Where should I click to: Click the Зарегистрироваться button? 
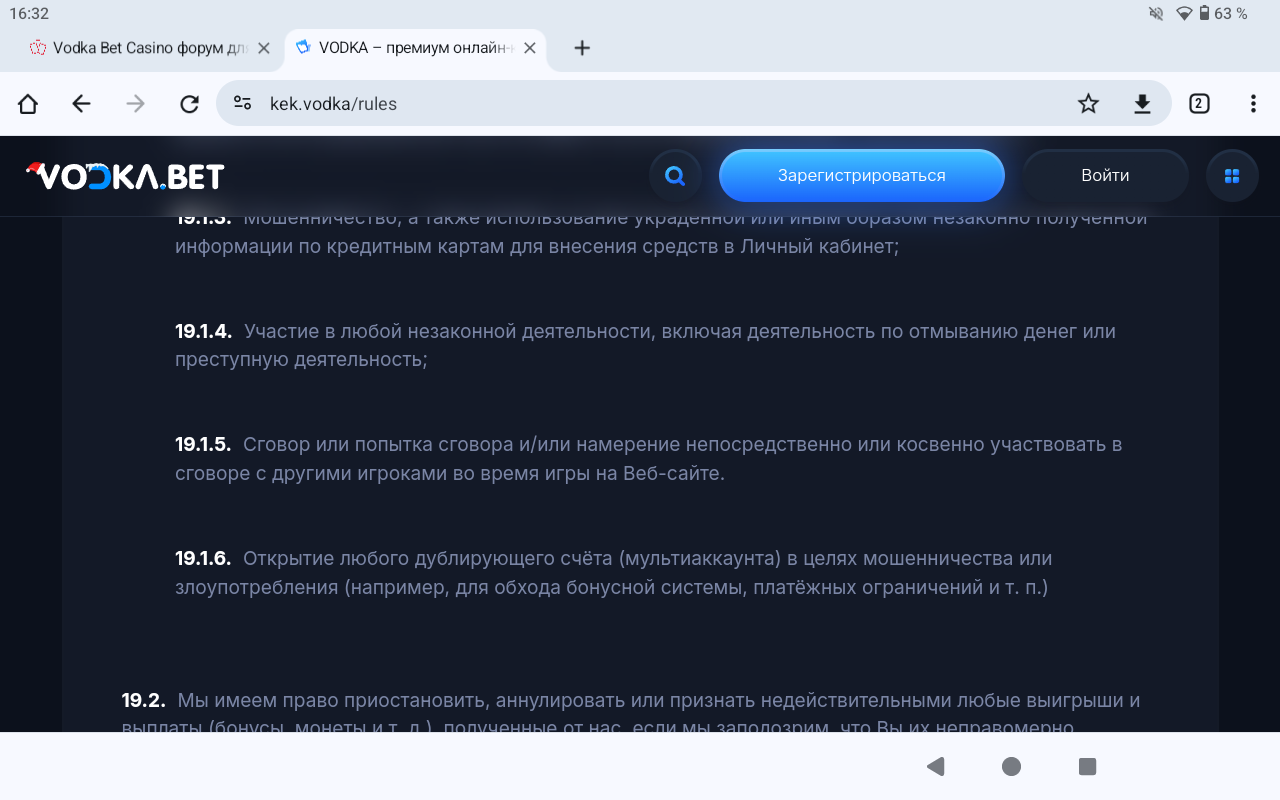coord(861,176)
